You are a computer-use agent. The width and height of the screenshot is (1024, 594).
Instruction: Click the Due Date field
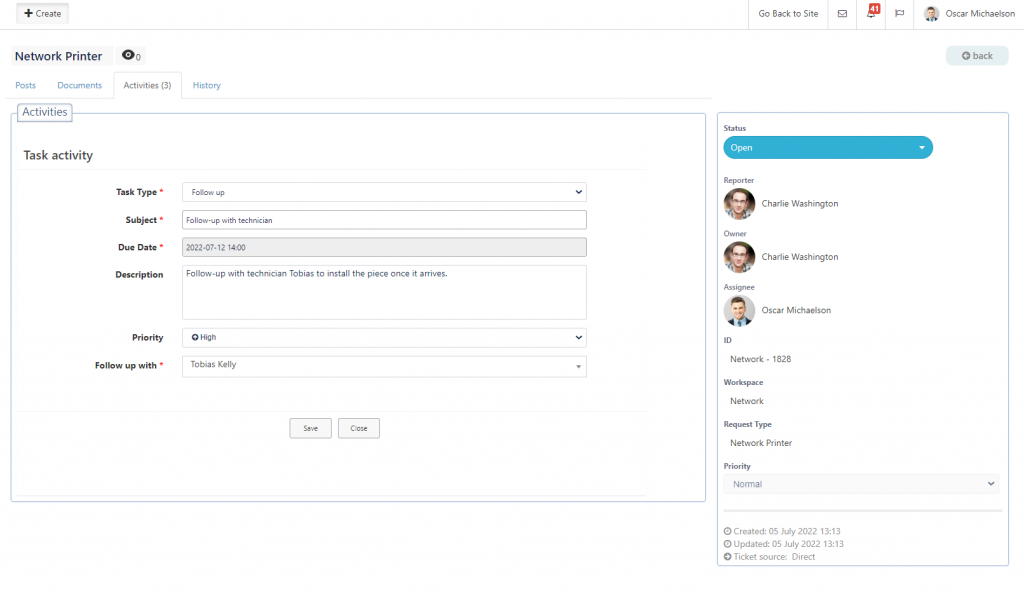tap(384, 247)
